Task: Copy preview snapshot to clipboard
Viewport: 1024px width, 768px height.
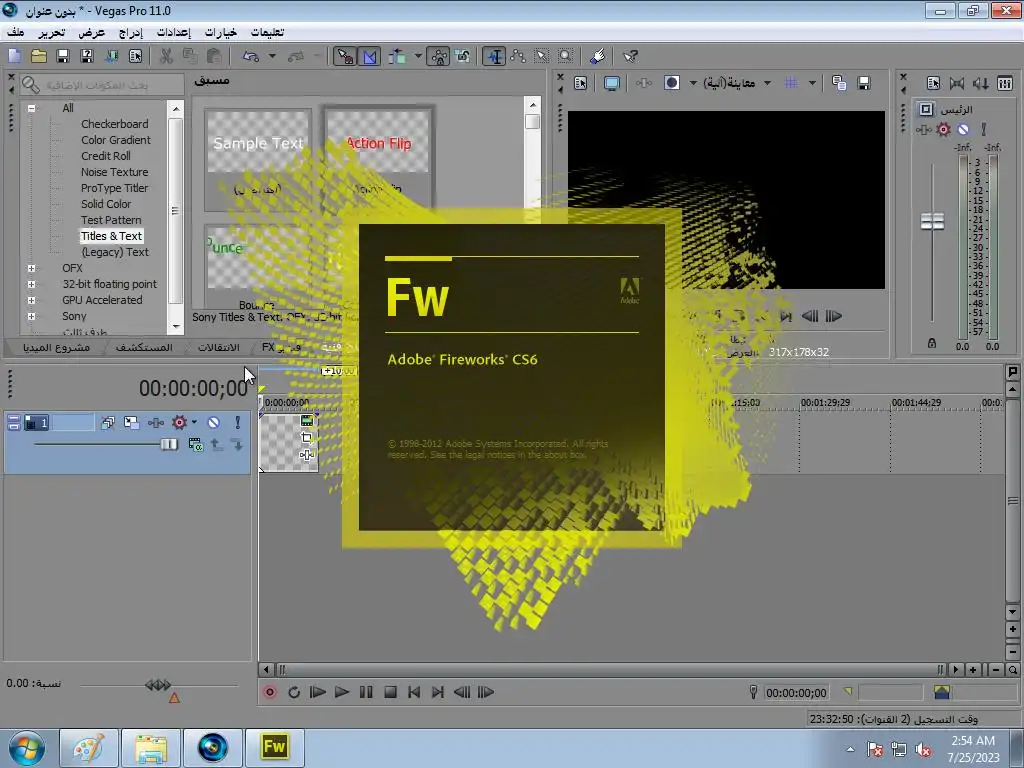Action: point(839,83)
